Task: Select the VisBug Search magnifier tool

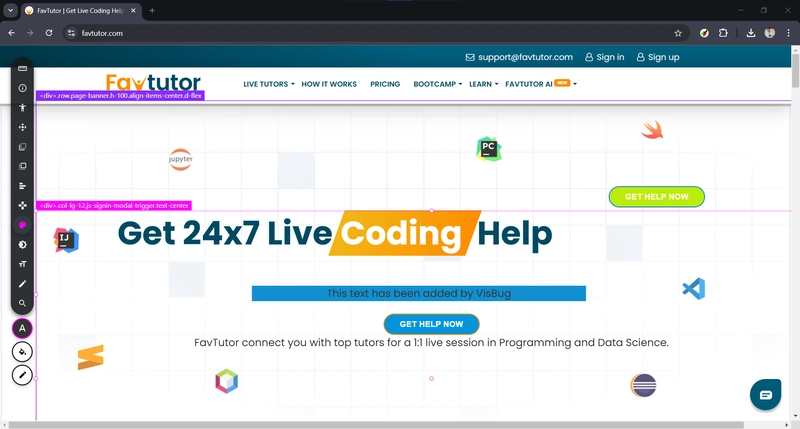Action: coord(22,303)
